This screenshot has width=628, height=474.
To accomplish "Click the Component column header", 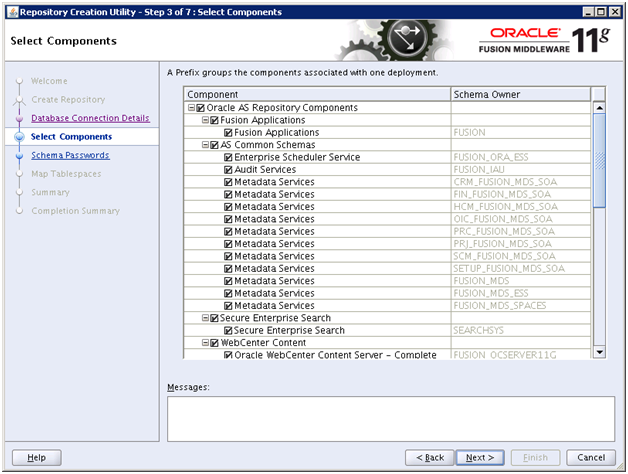I will tap(317, 95).
